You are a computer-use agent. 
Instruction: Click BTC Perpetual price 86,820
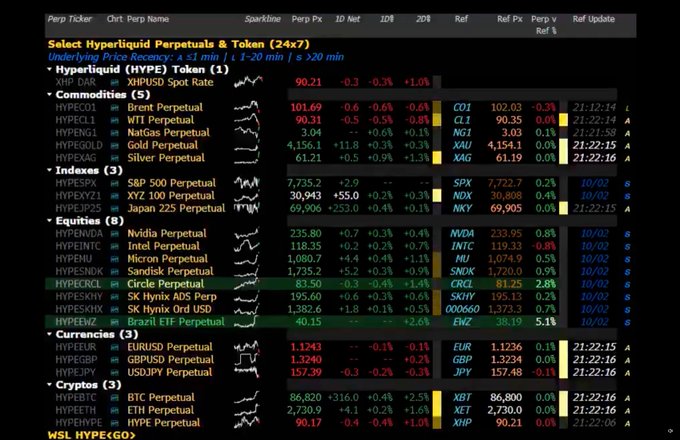(x=305, y=398)
